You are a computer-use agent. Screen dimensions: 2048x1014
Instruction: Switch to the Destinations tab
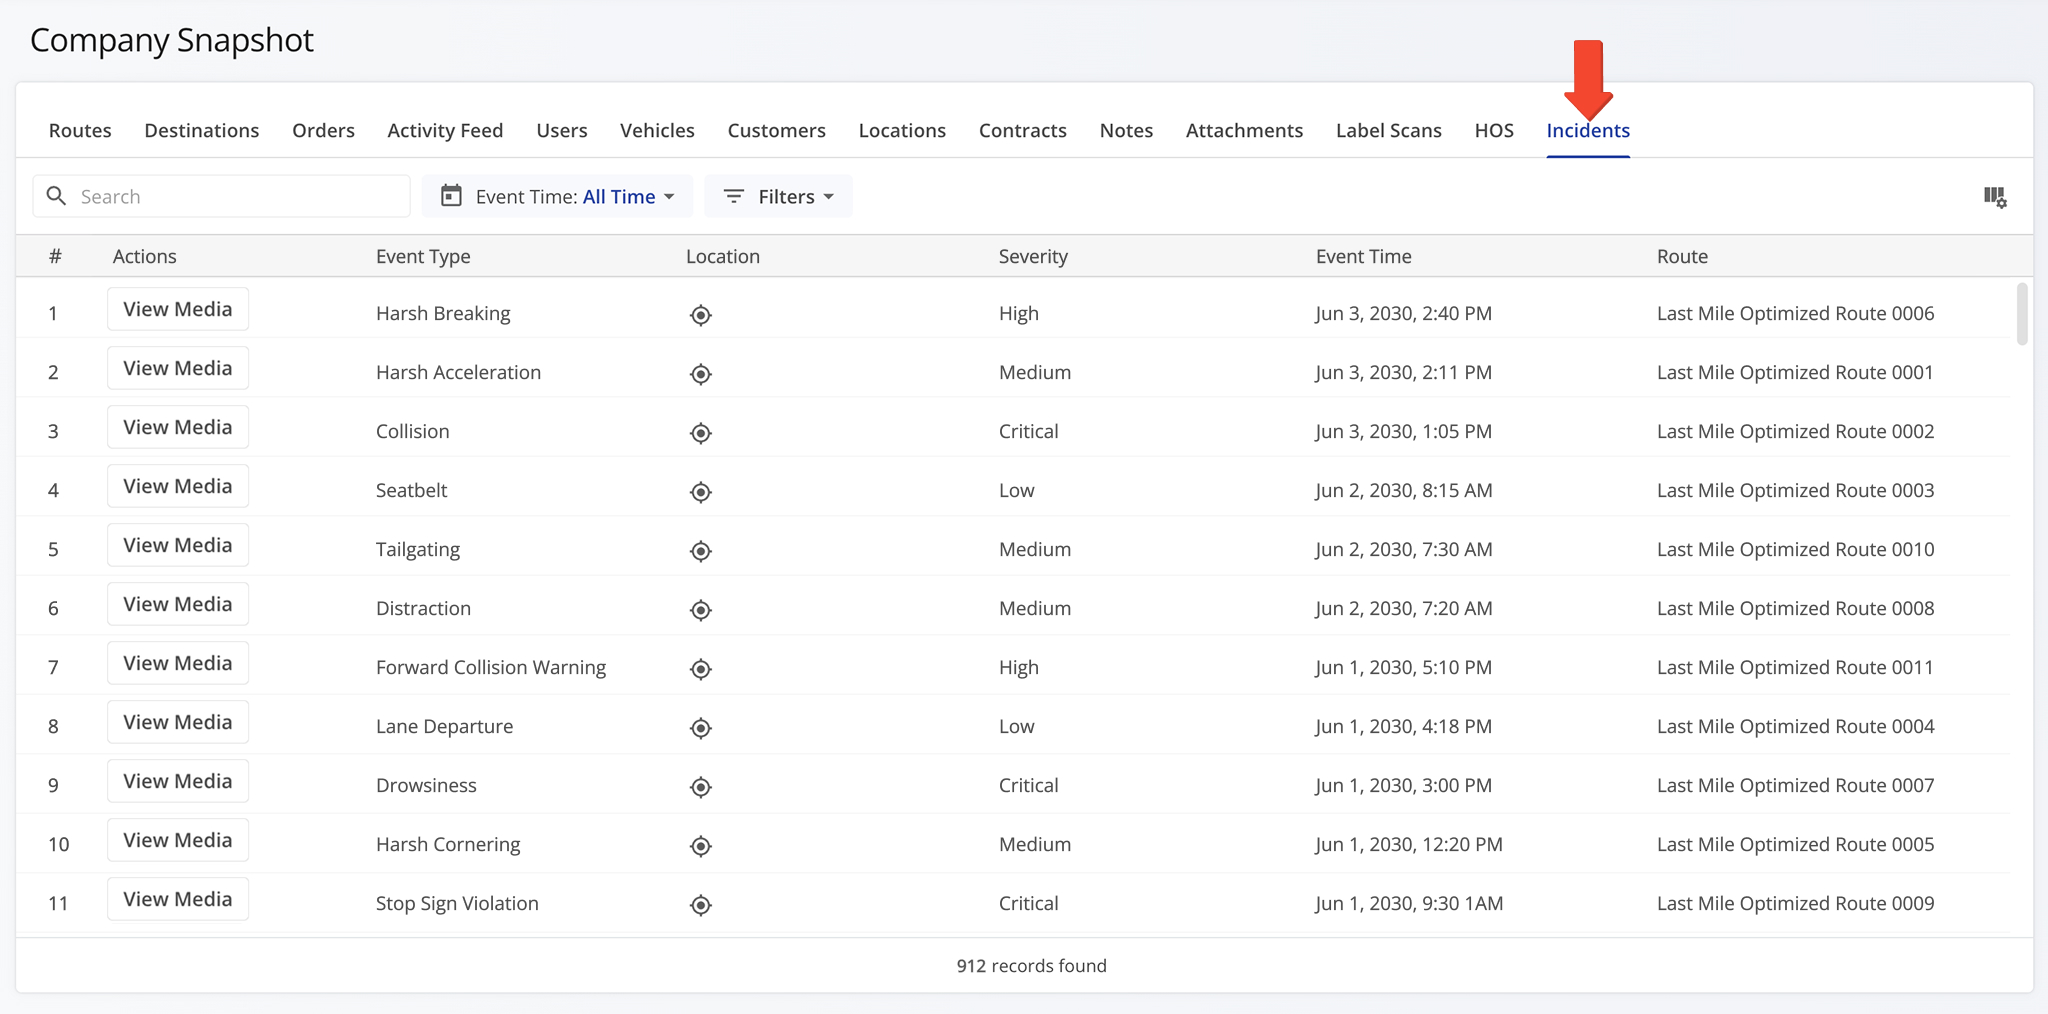click(201, 130)
